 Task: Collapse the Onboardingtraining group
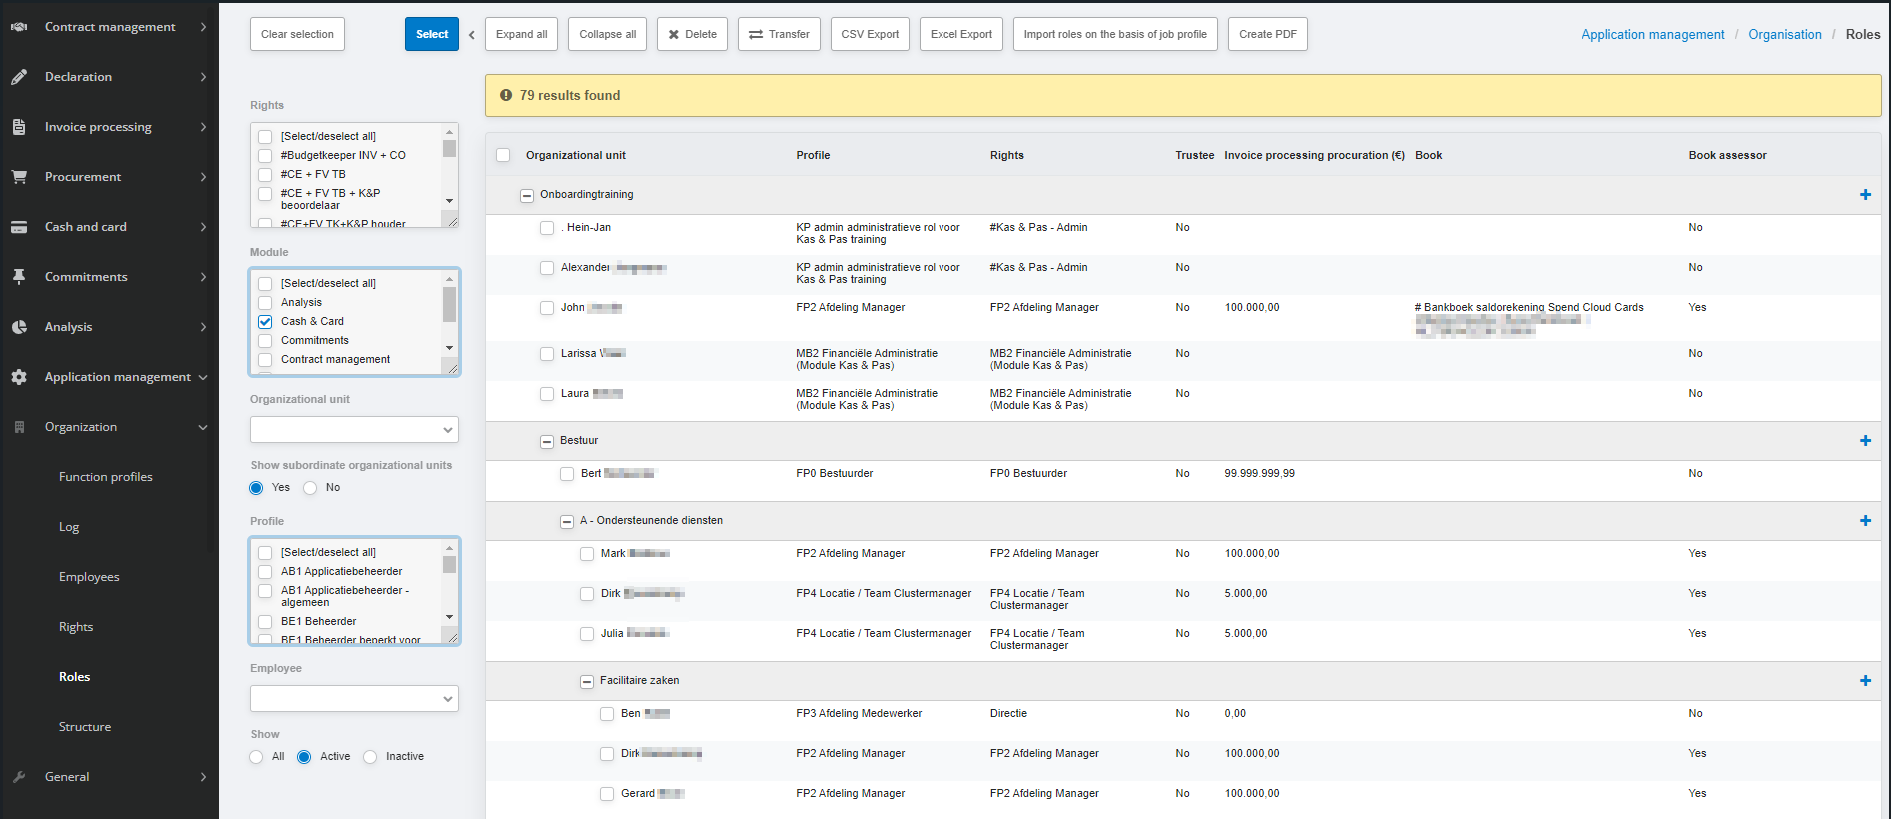point(527,196)
